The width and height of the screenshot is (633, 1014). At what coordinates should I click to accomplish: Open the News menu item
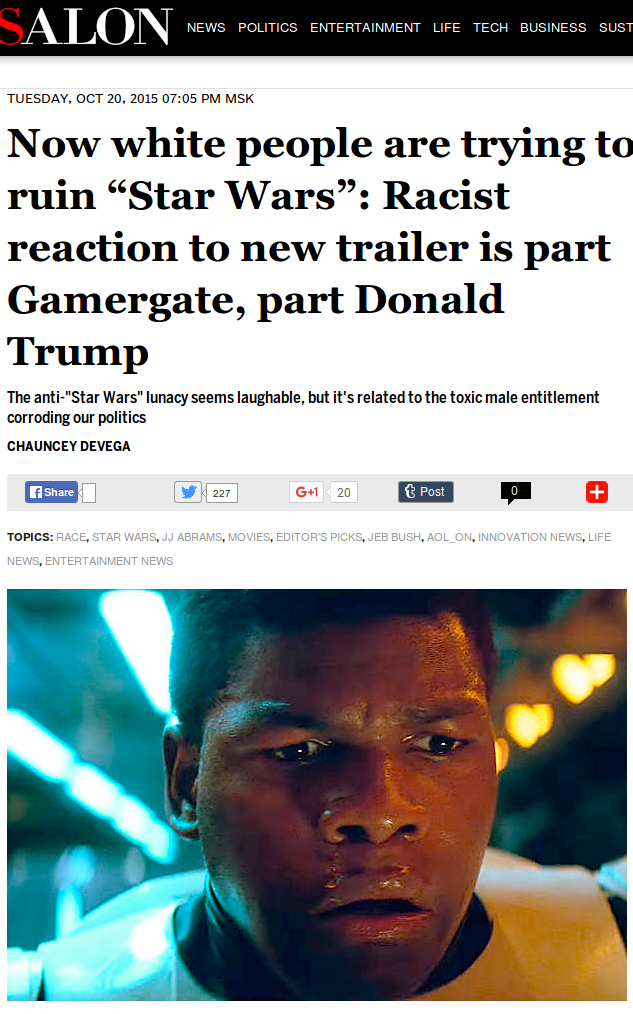tap(206, 28)
